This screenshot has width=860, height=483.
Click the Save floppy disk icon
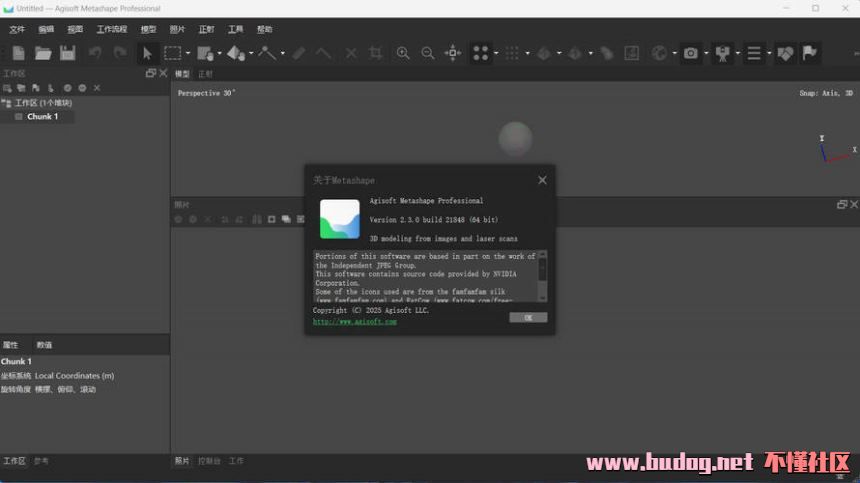tap(68, 53)
